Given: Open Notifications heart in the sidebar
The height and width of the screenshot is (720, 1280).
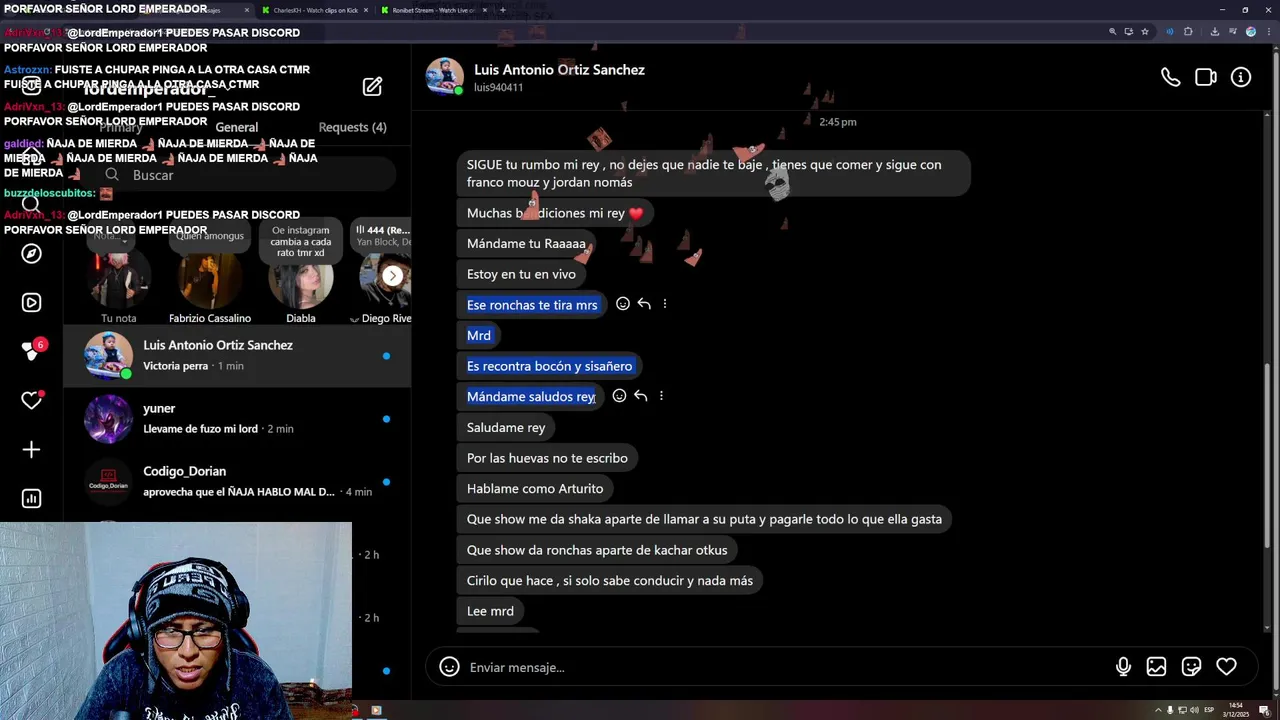Looking at the screenshot, I should [31, 400].
